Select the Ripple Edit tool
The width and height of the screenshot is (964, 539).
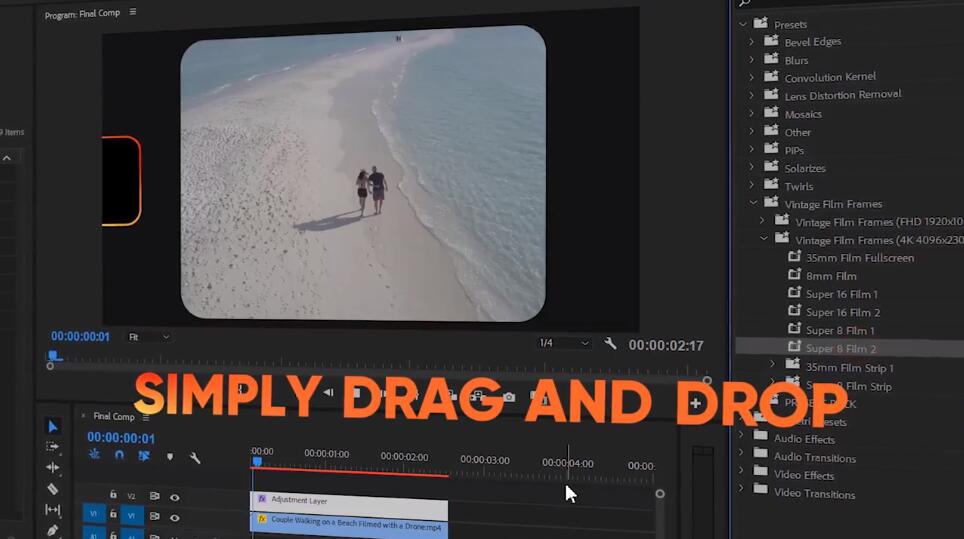(52, 468)
